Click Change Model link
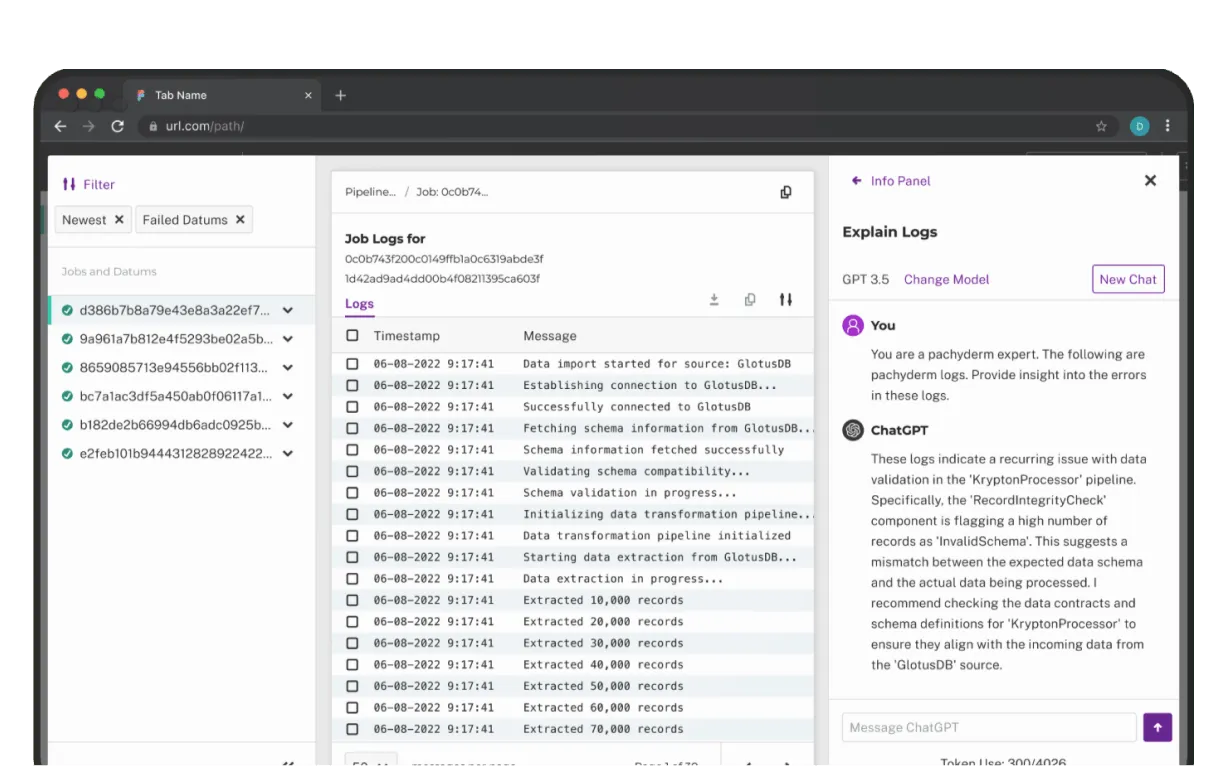The height and width of the screenshot is (766, 1230). click(x=946, y=279)
